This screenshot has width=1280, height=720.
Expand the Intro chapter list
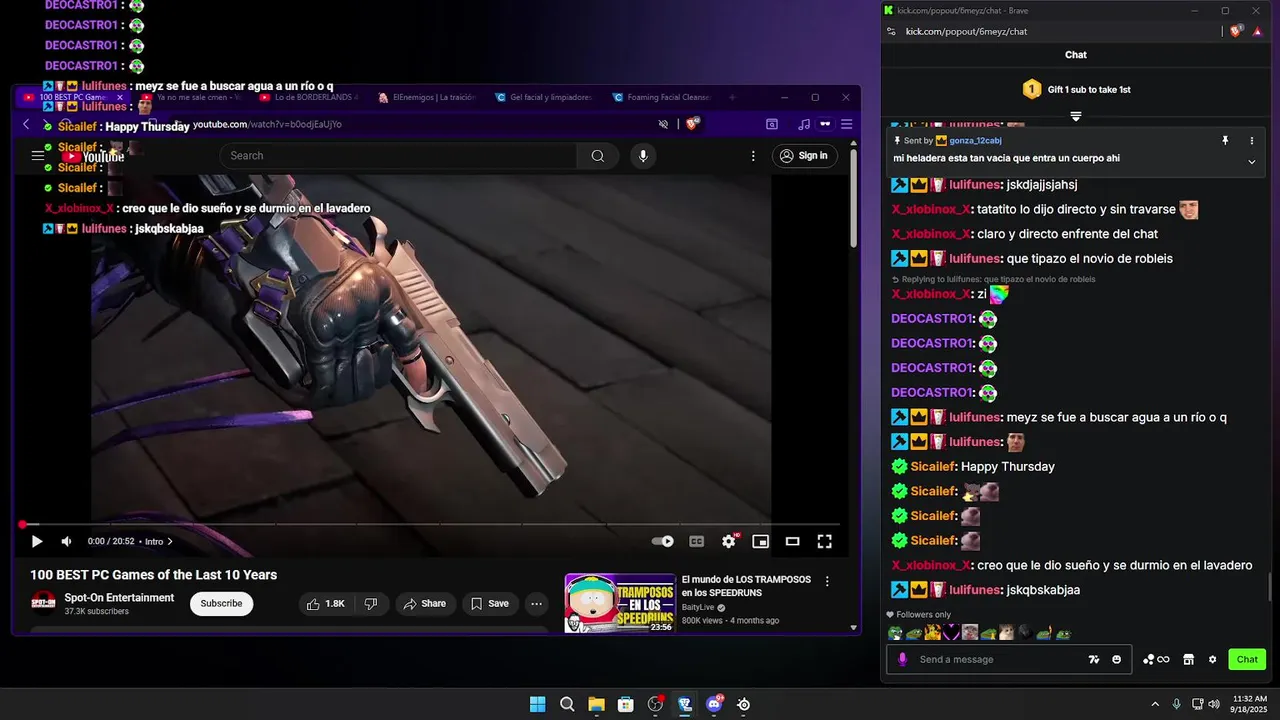click(x=159, y=541)
